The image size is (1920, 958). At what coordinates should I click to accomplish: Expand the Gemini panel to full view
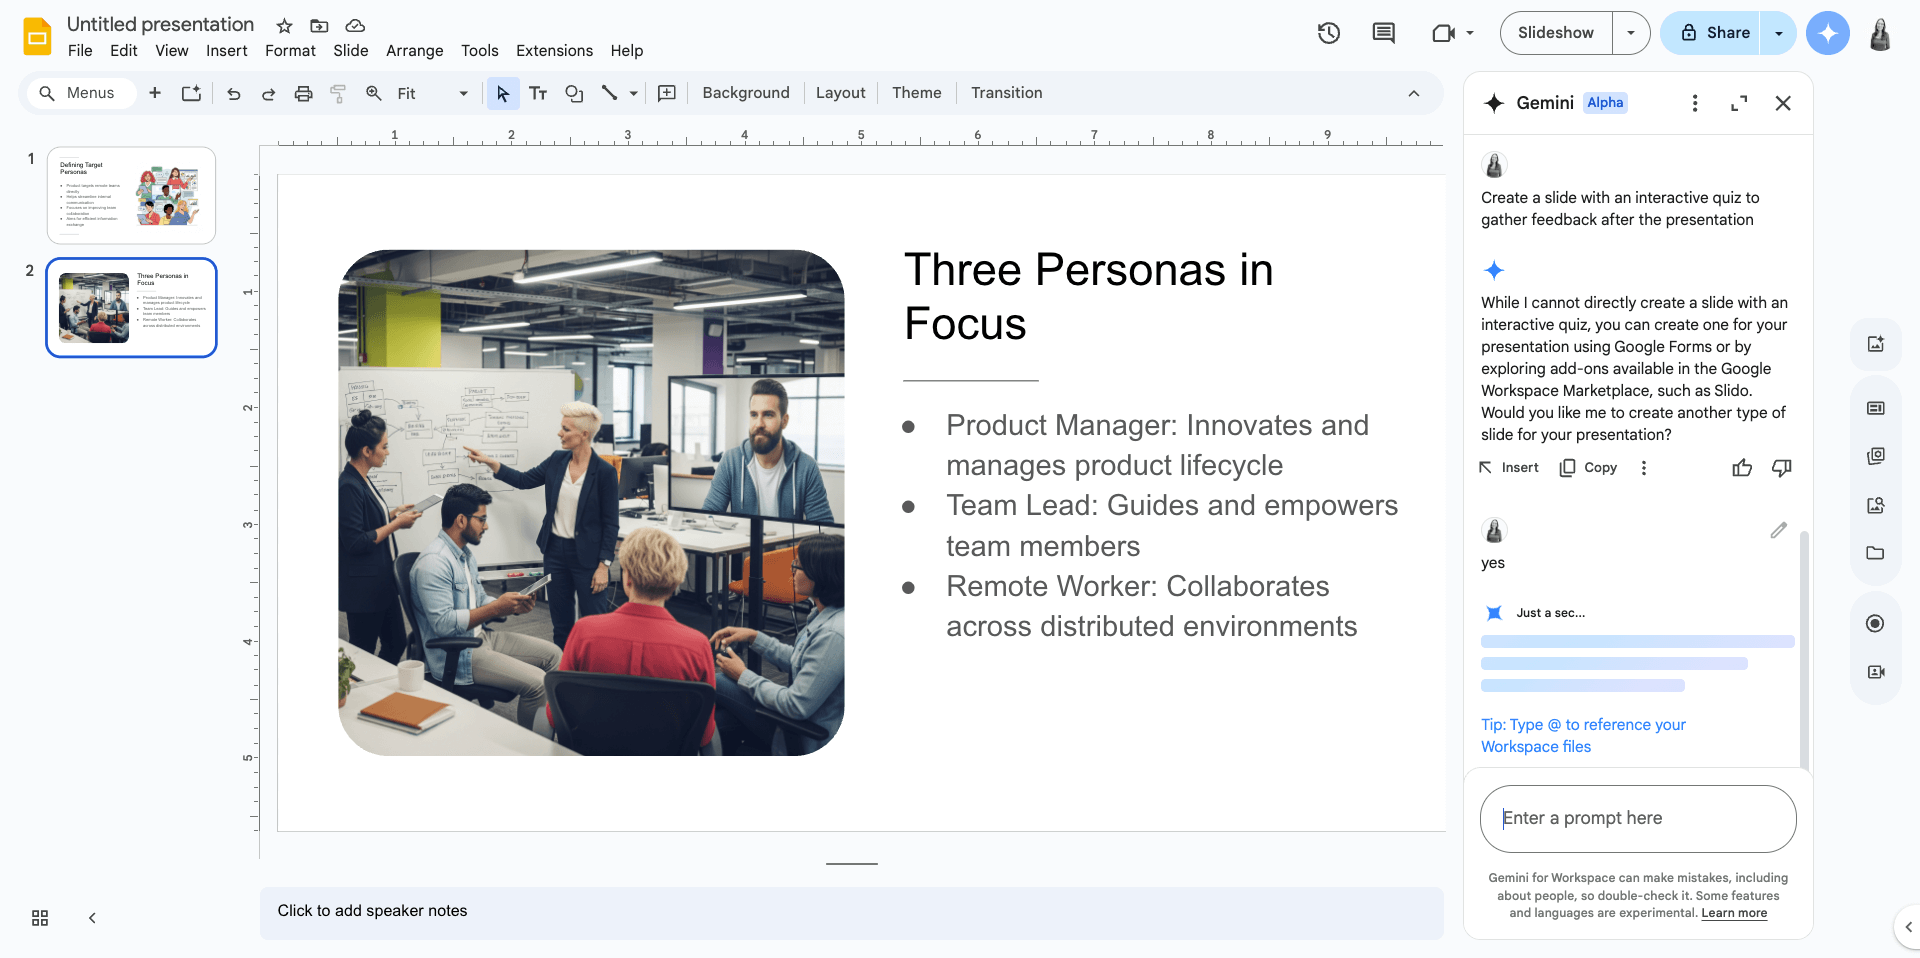click(x=1739, y=103)
